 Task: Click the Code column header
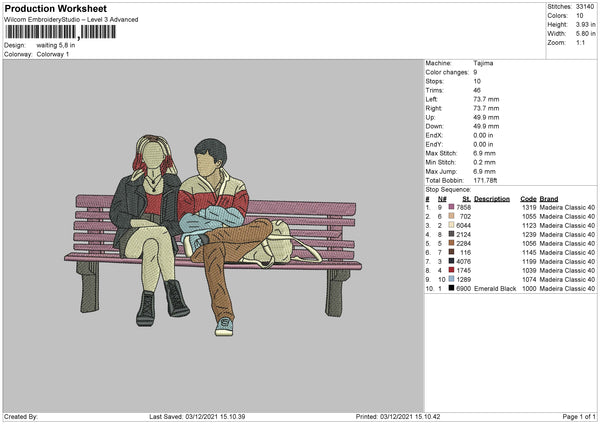(528, 198)
